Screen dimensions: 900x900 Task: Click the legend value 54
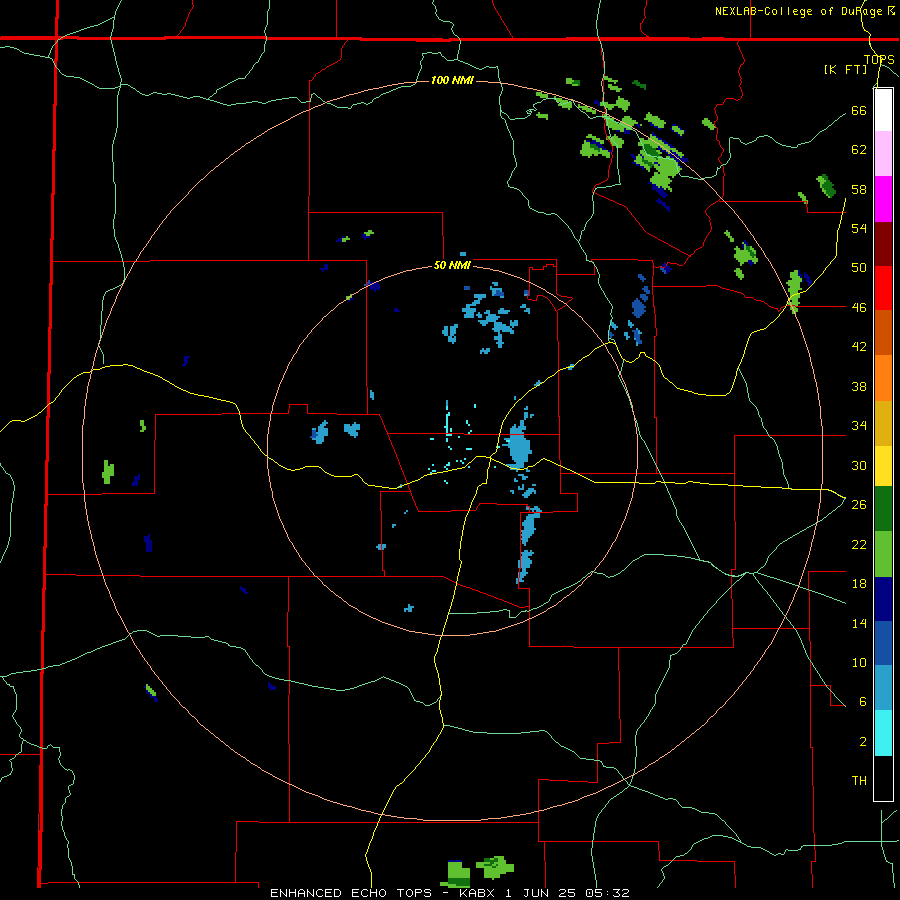[x=859, y=228]
